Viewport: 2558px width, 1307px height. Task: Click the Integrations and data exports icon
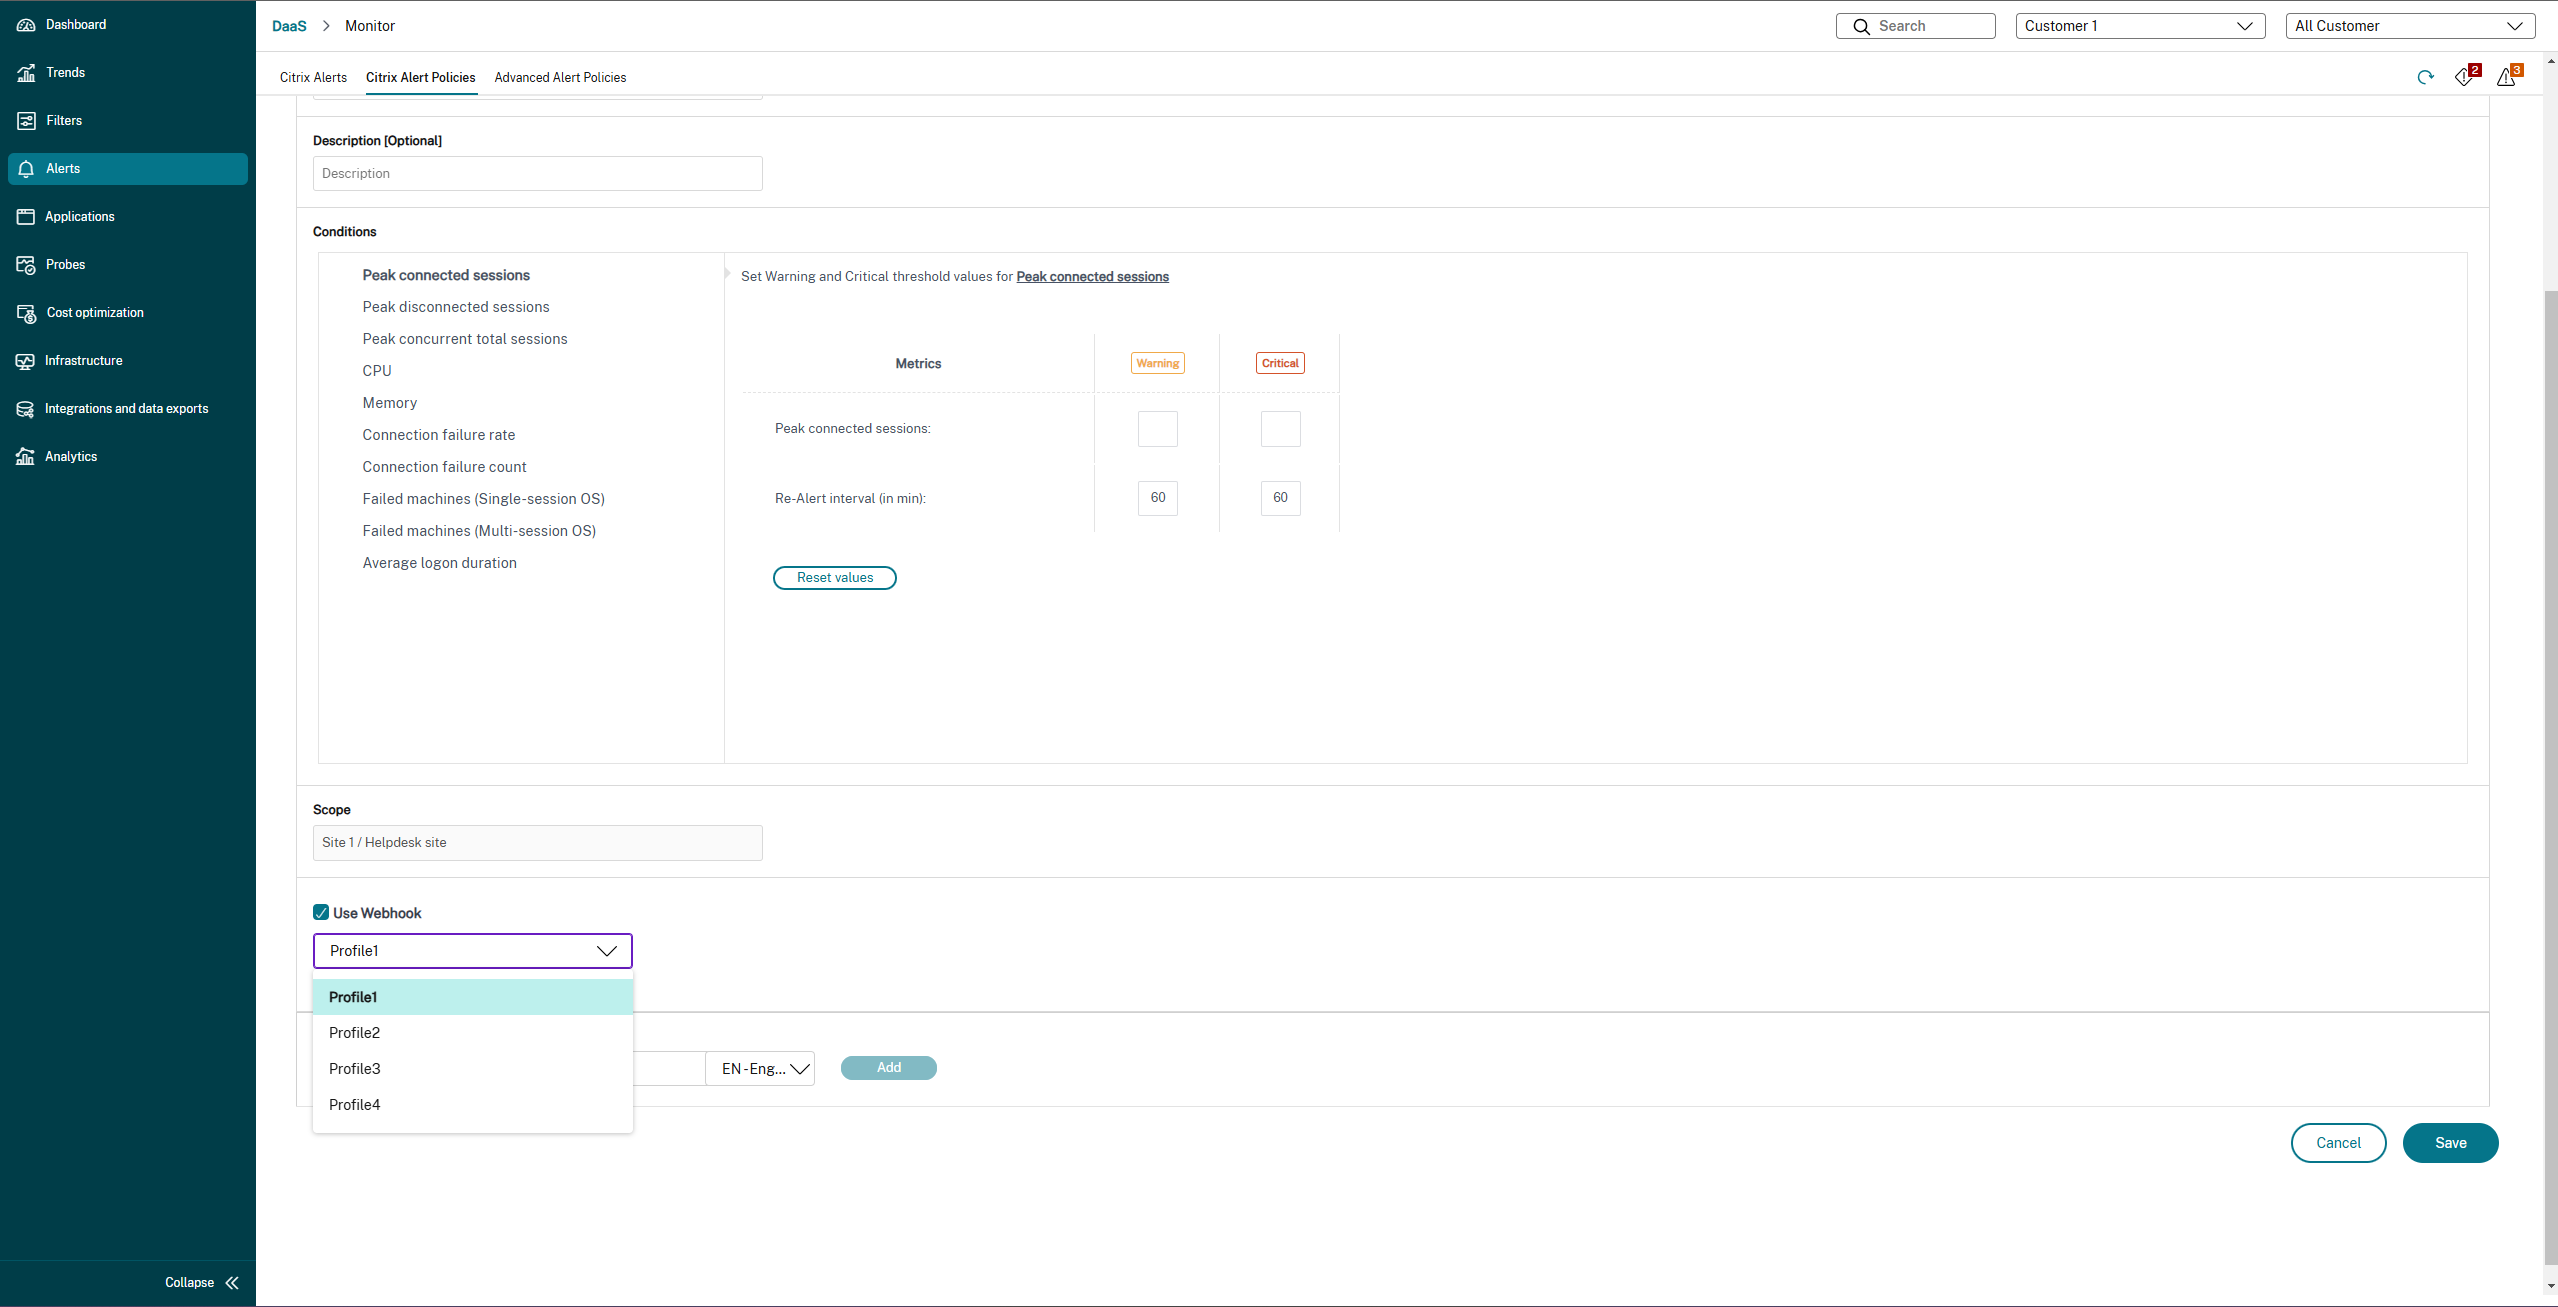tap(26, 408)
